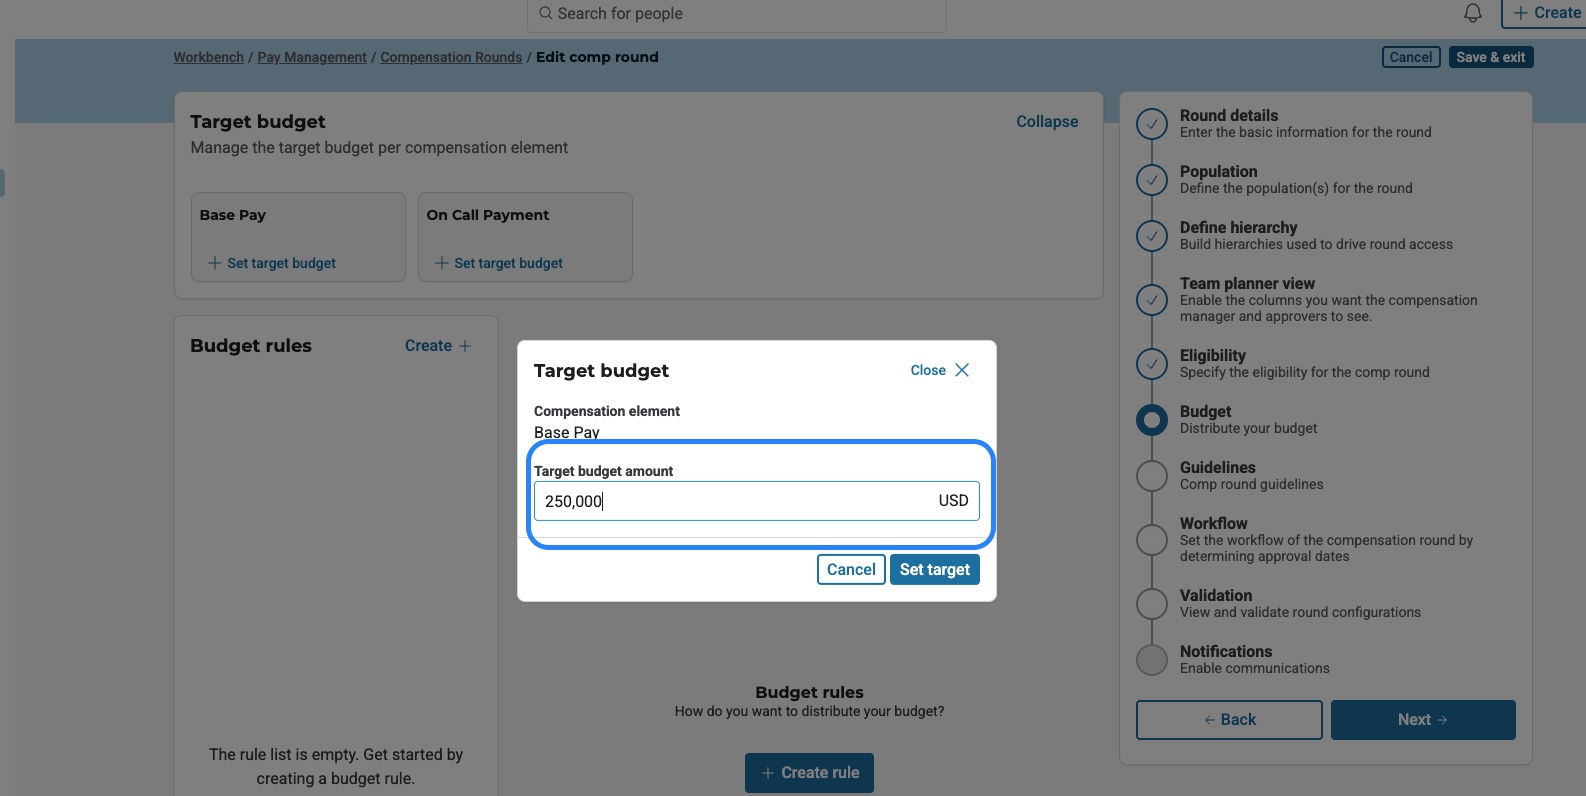The height and width of the screenshot is (796, 1586).
Task: Click the Guidelines step circle icon
Action: (x=1152, y=476)
